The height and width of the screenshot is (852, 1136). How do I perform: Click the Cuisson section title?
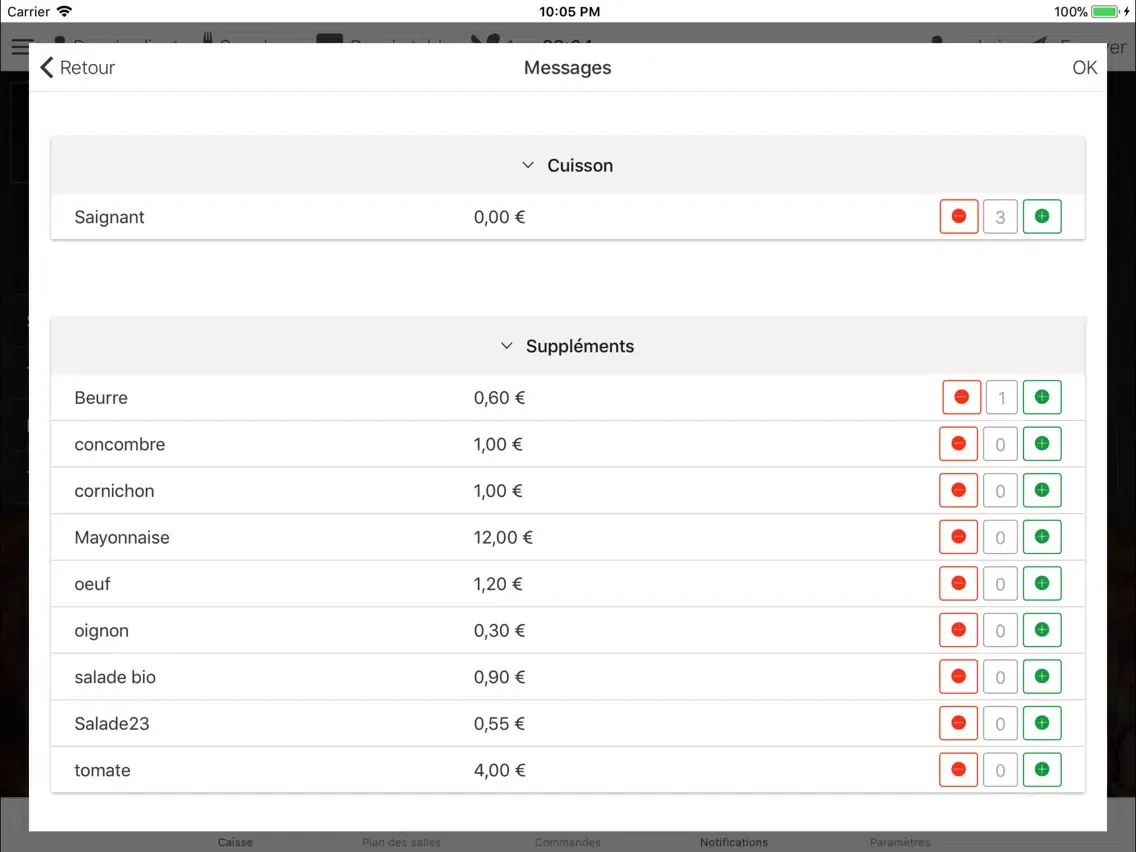[x=580, y=165]
